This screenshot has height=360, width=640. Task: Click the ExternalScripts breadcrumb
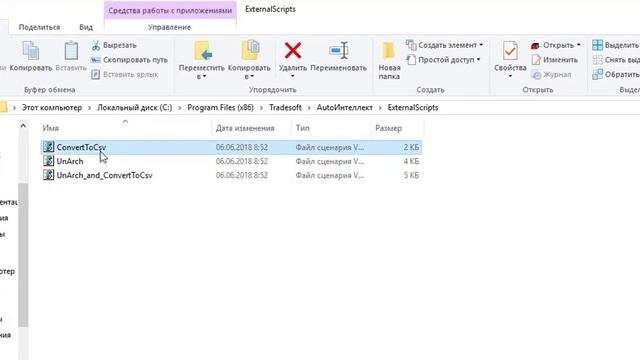coord(413,108)
